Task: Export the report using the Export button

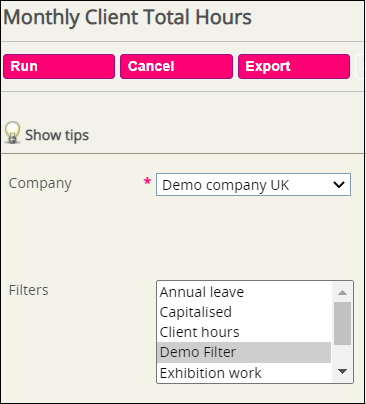Action: 294,67
